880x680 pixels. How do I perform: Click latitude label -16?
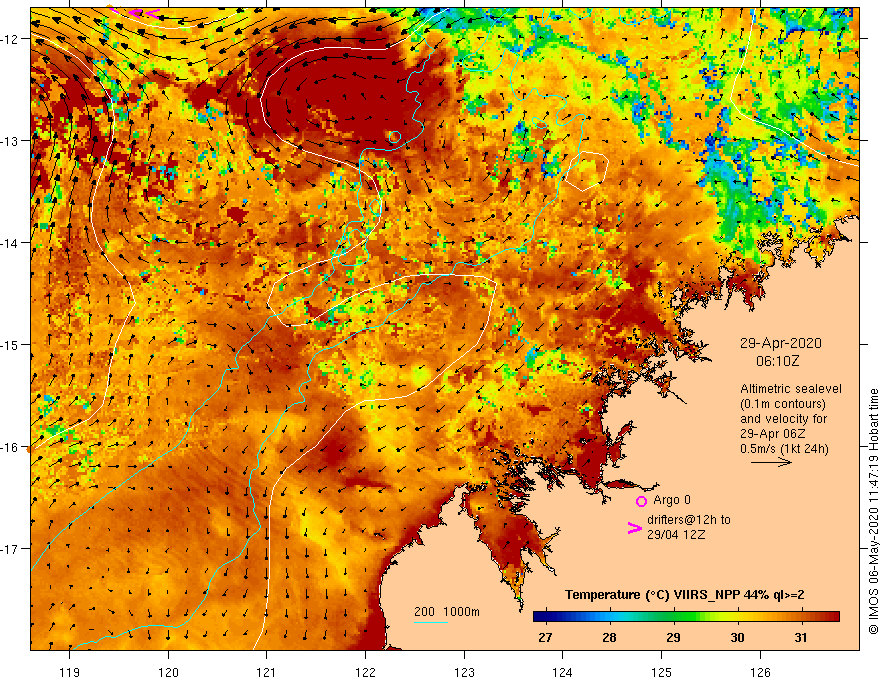(10, 447)
